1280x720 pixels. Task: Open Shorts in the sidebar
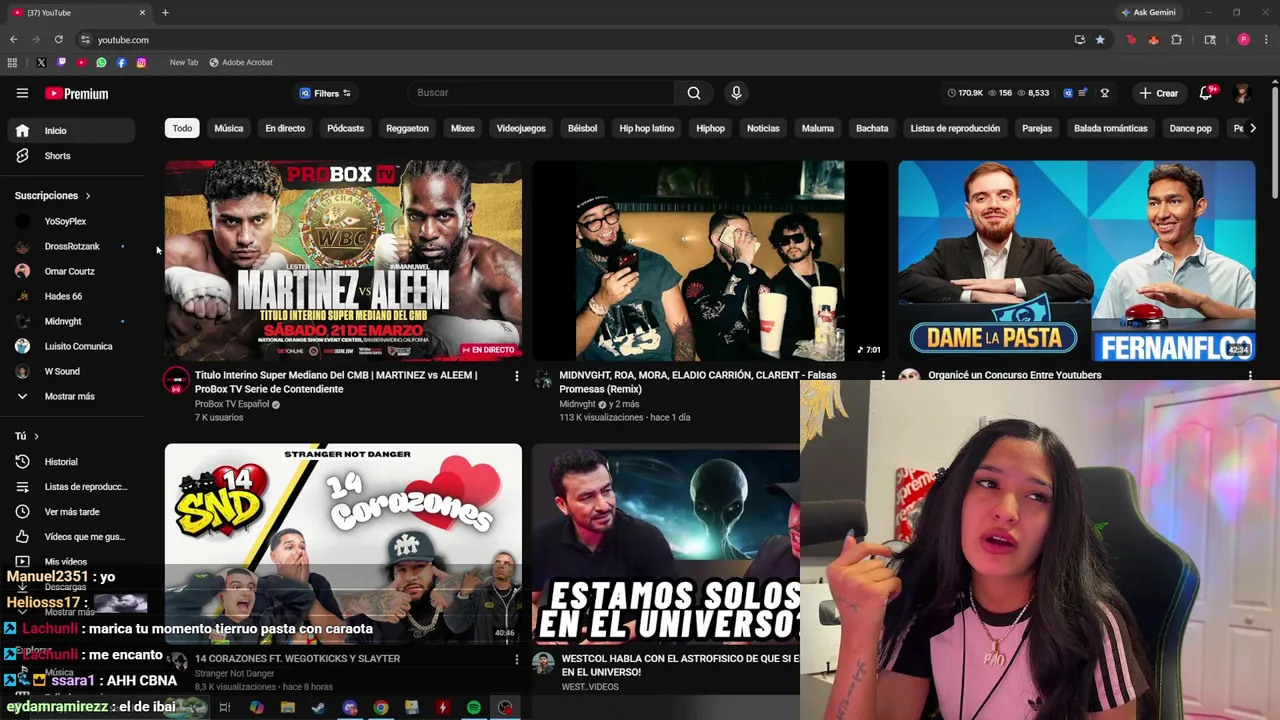(x=71, y=156)
